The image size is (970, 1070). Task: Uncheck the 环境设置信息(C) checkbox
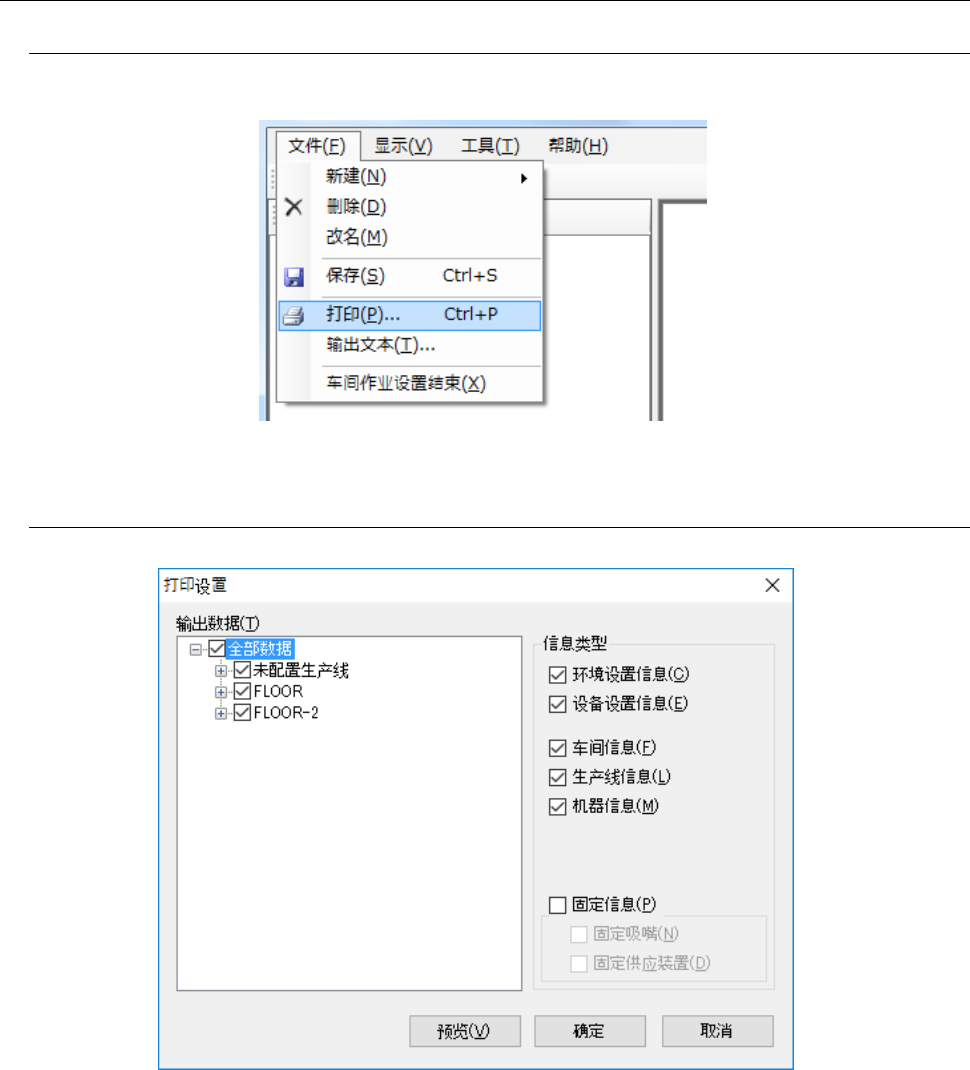558,675
